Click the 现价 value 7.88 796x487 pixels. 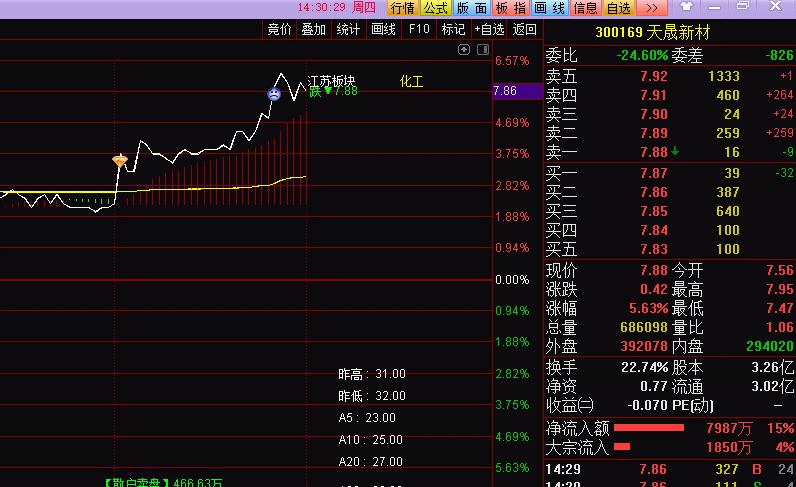click(654, 270)
